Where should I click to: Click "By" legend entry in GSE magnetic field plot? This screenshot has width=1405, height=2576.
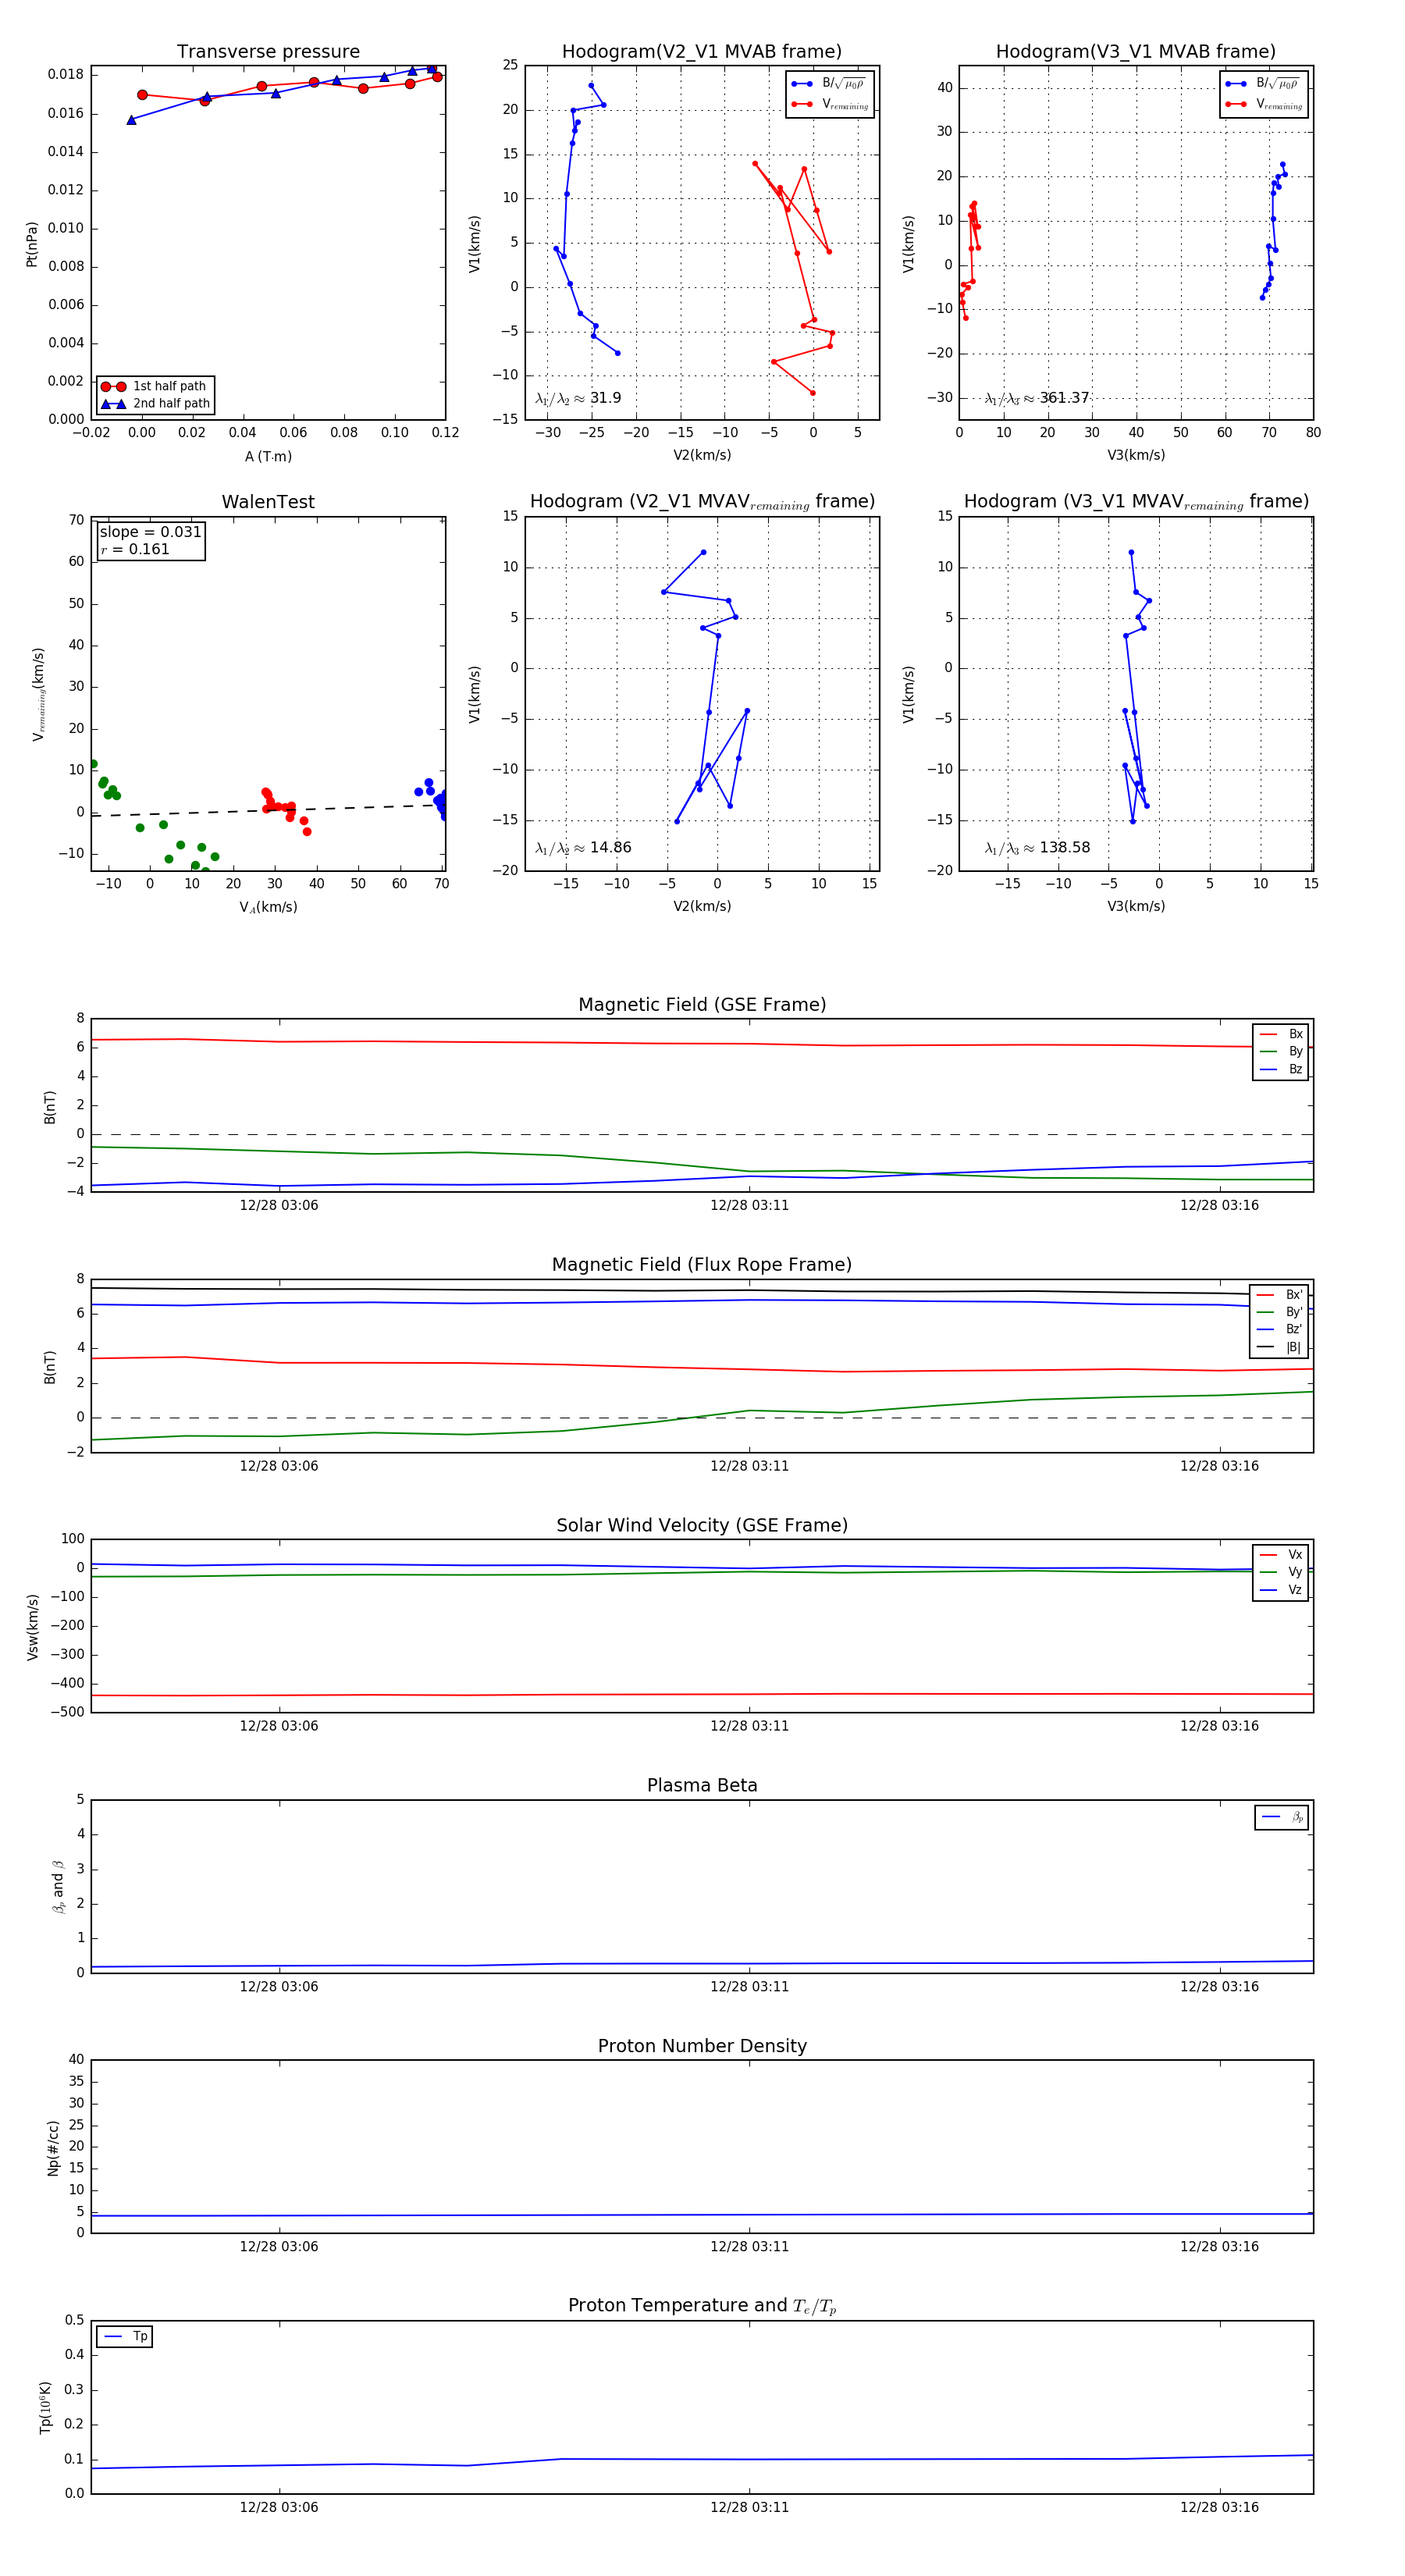tap(1281, 1052)
